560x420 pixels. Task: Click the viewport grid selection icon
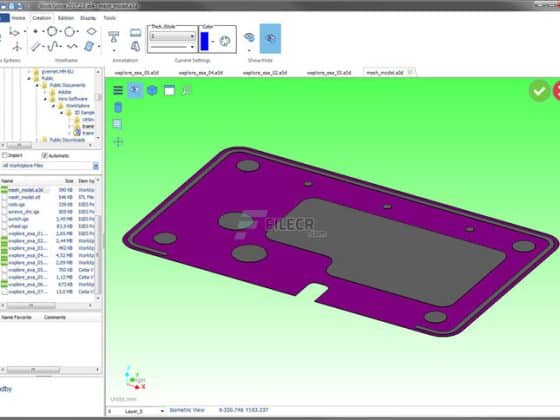pyautogui.click(x=118, y=124)
